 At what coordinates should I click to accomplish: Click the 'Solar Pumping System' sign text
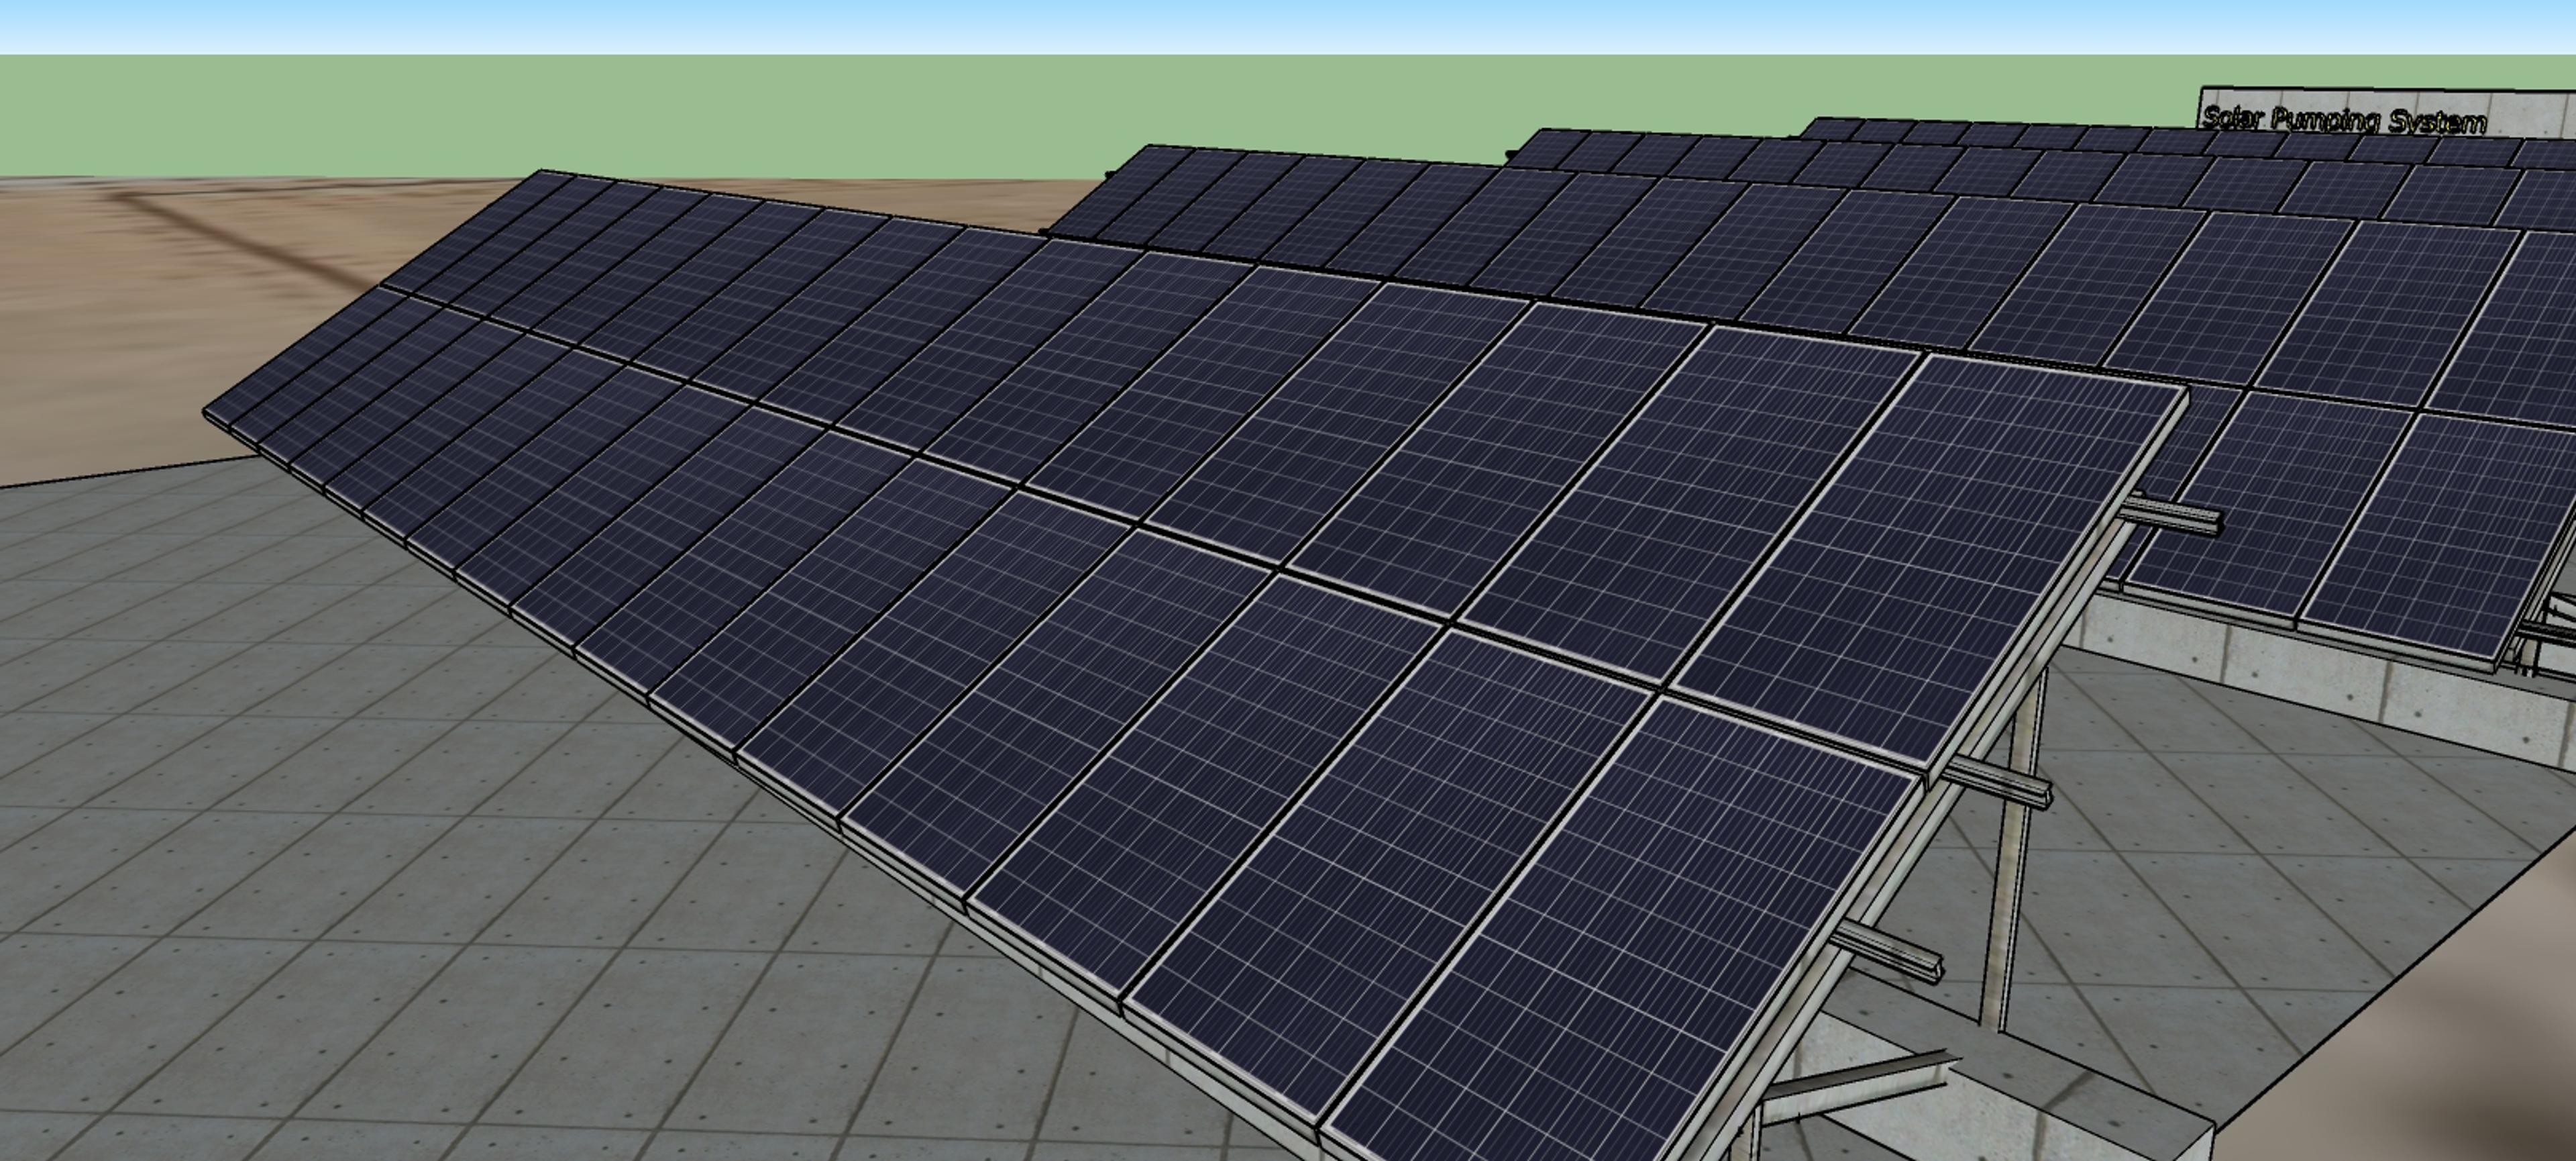point(2344,120)
